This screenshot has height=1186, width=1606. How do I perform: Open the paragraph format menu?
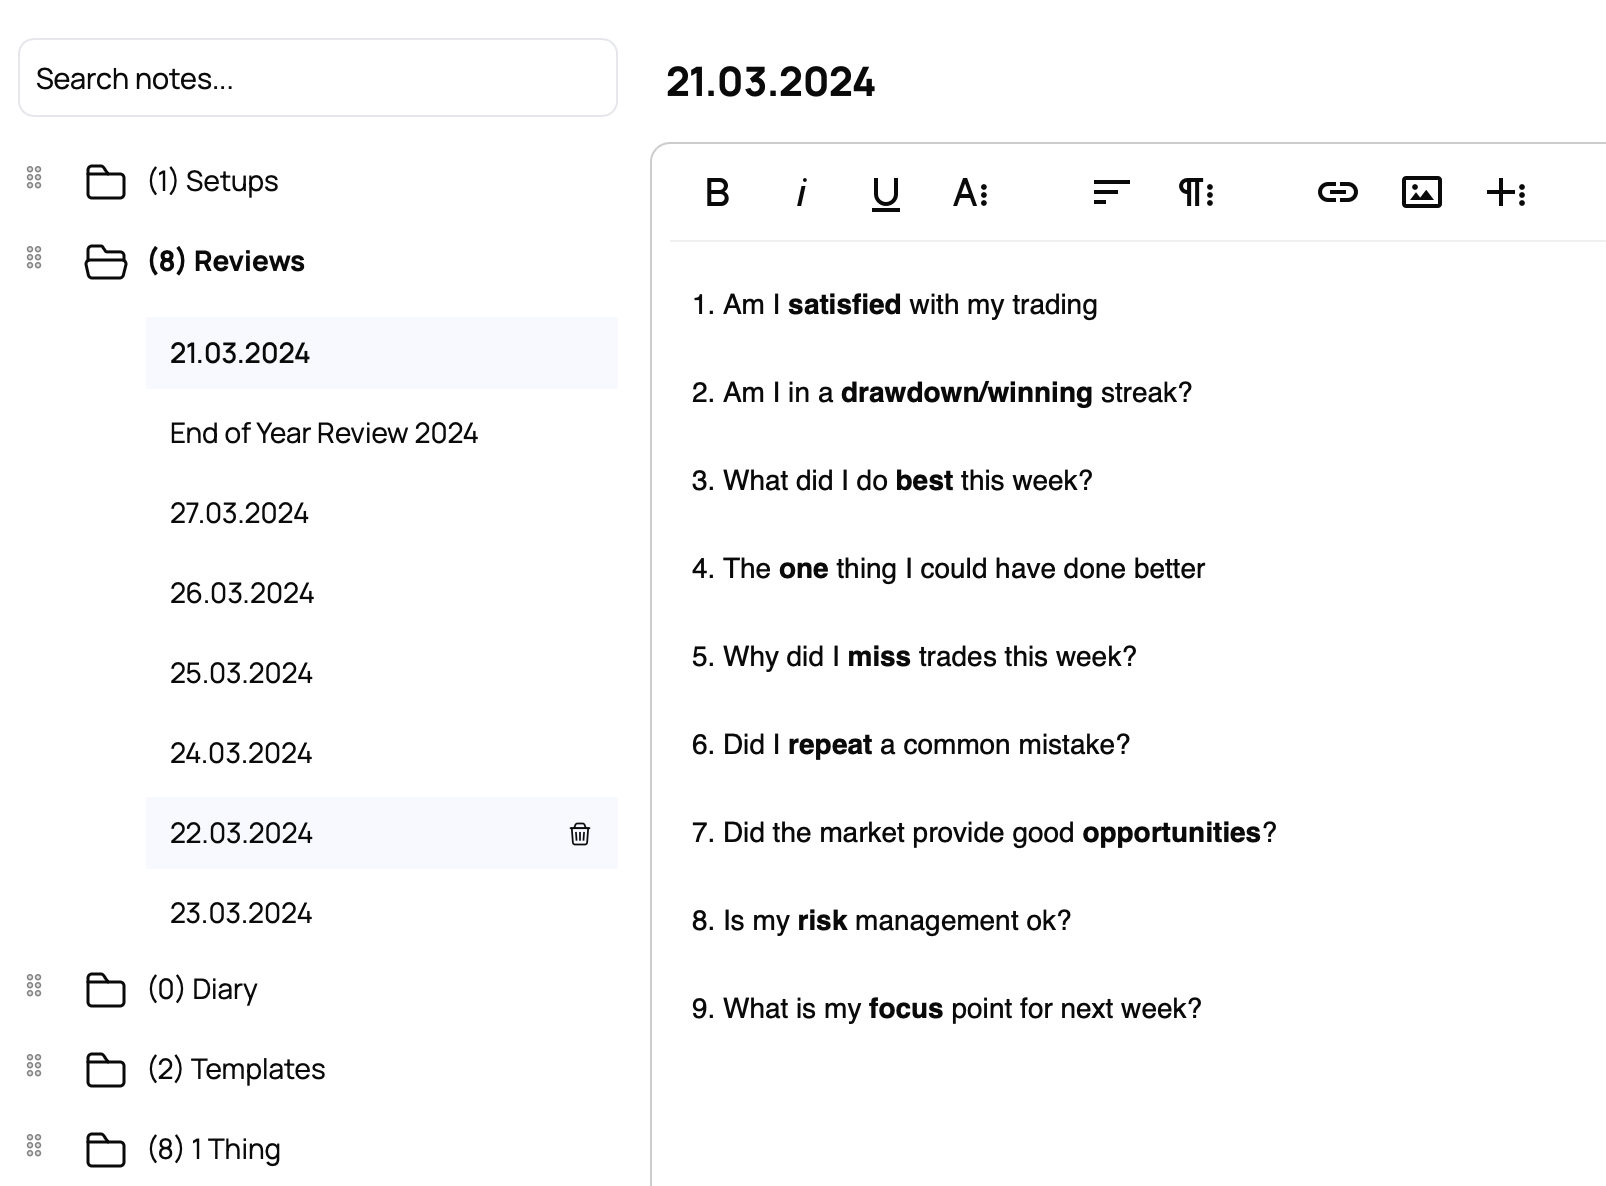click(1196, 192)
